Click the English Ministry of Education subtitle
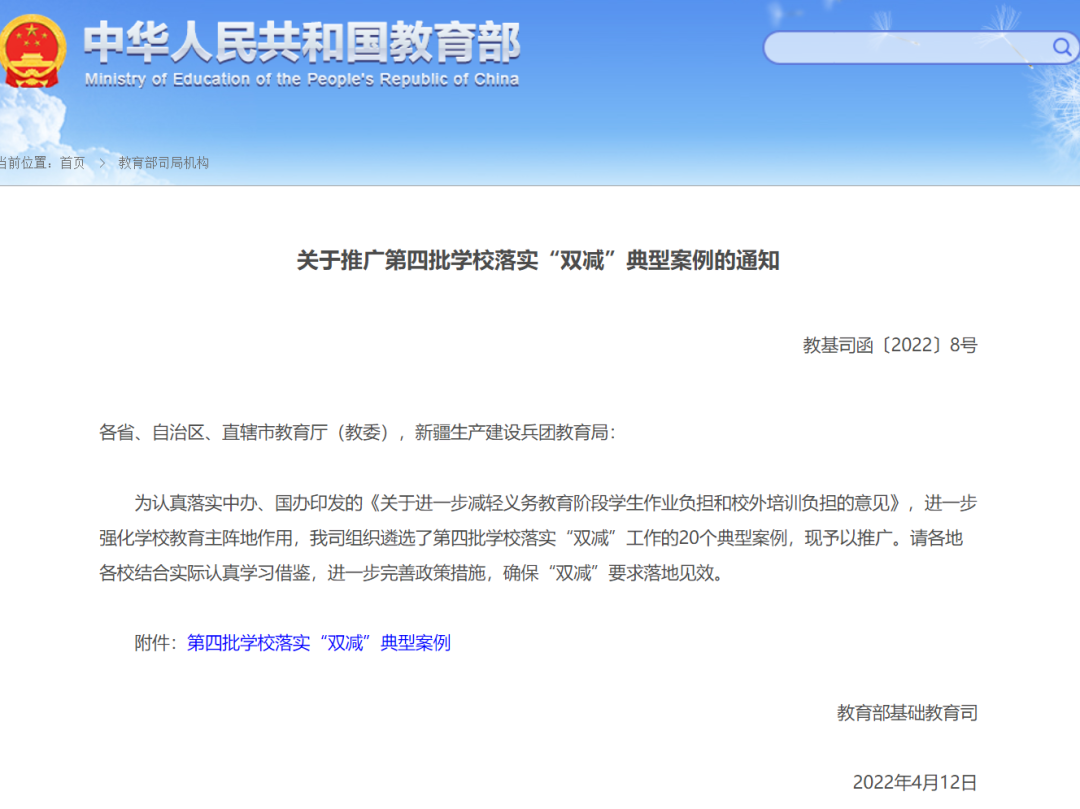 click(302, 80)
